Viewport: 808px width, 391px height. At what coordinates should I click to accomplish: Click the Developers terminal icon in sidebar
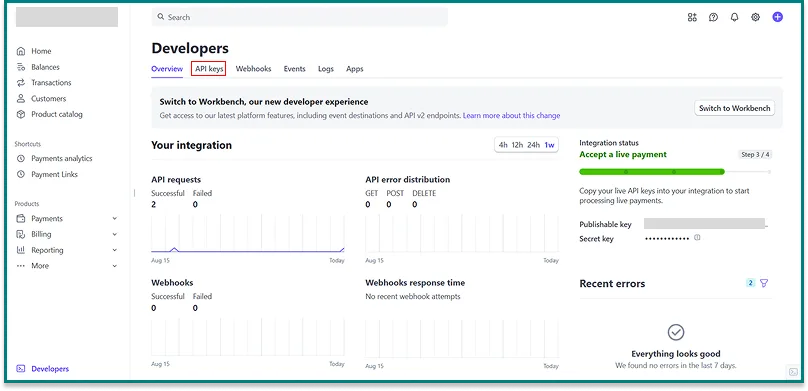pos(21,369)
